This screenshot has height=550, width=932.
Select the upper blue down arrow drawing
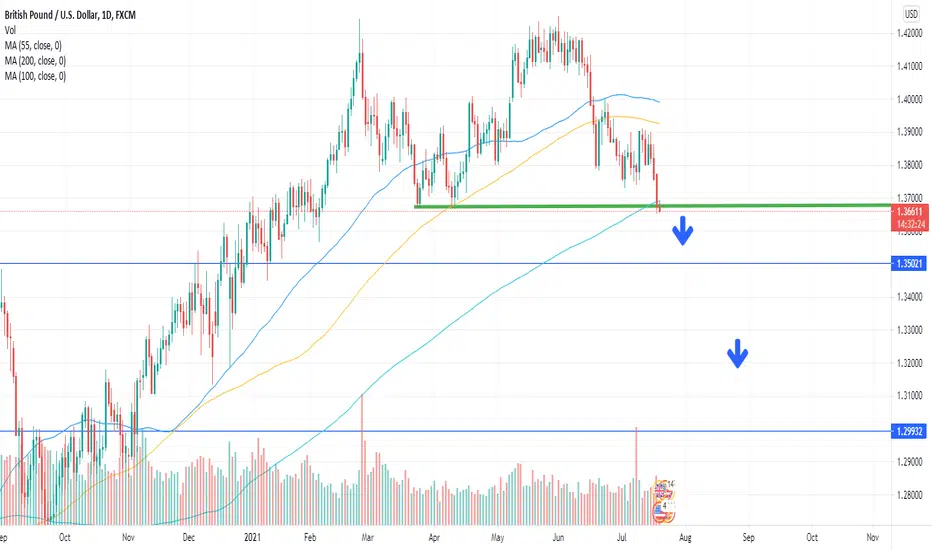(x=682, y=231)
